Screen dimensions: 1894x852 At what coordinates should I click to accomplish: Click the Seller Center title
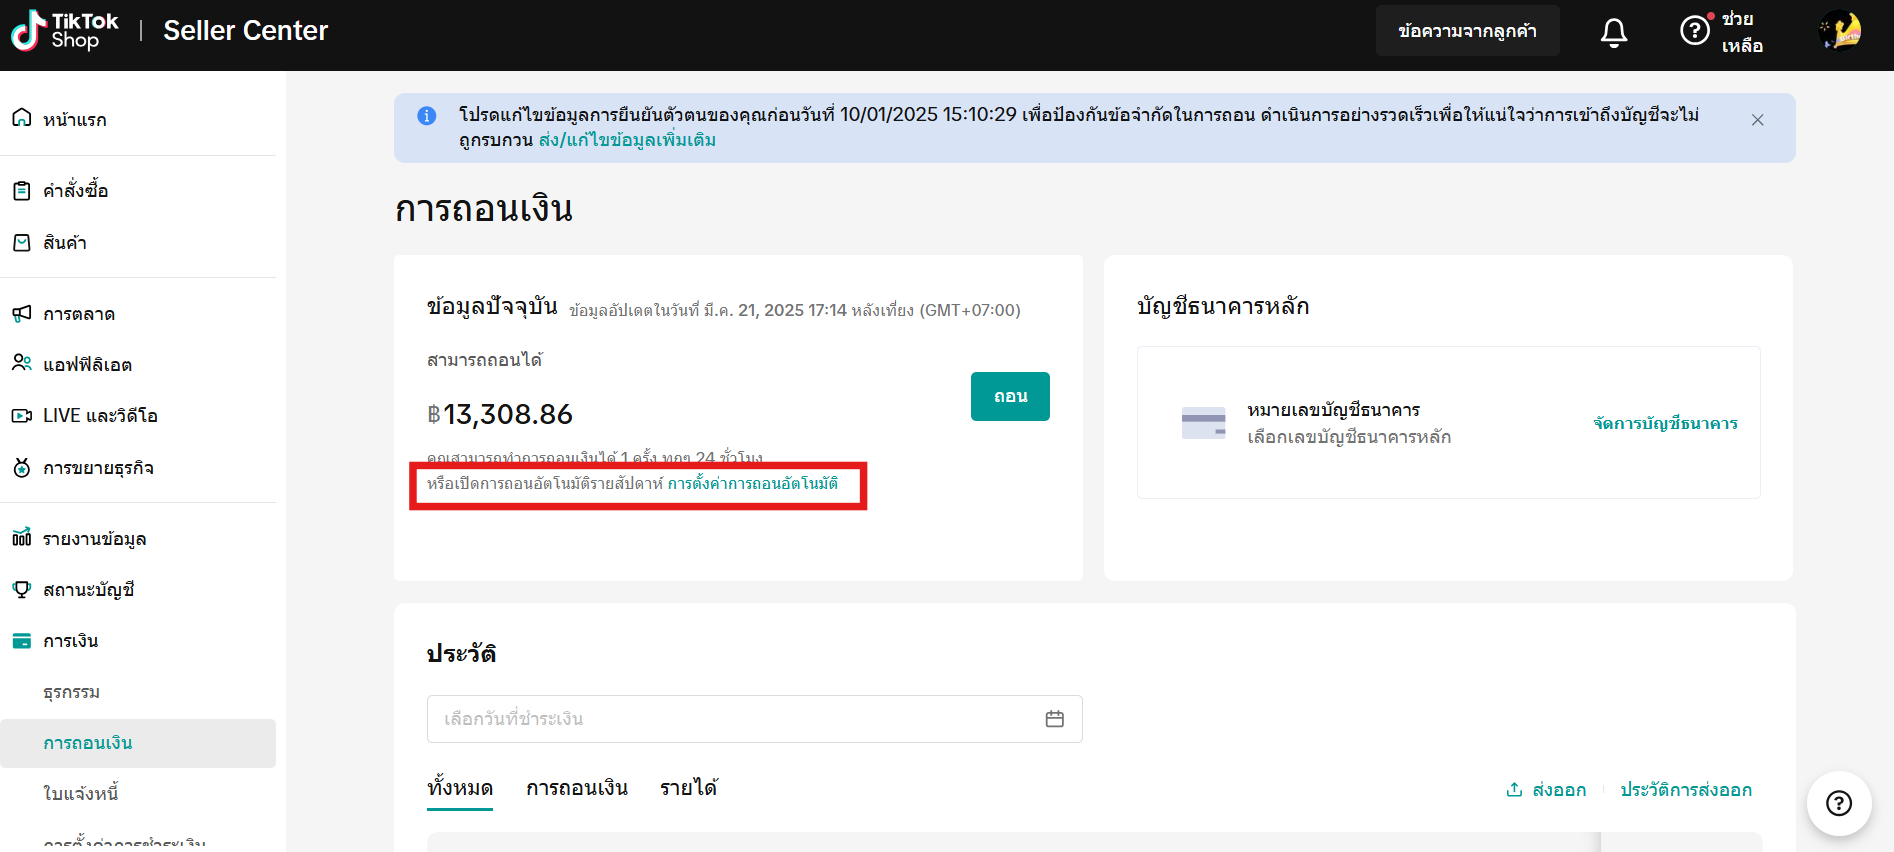tap(245, 31)
